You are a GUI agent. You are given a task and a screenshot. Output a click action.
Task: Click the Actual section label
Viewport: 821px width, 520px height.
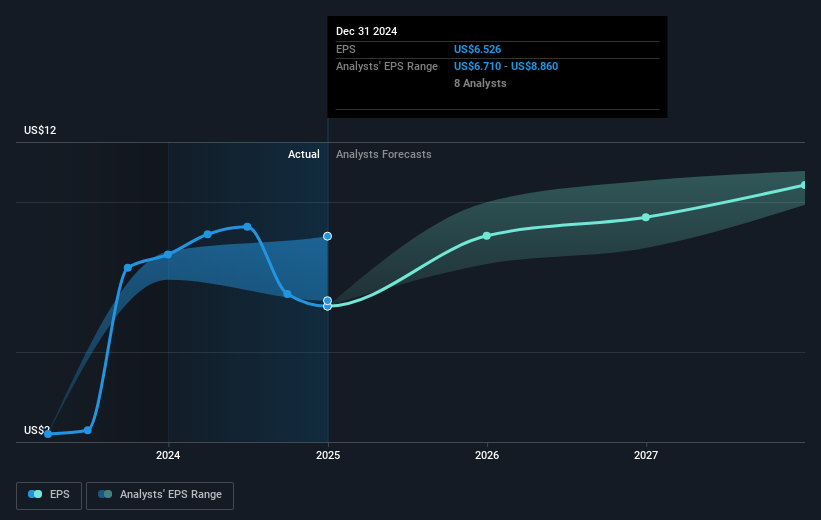(303, 154)
